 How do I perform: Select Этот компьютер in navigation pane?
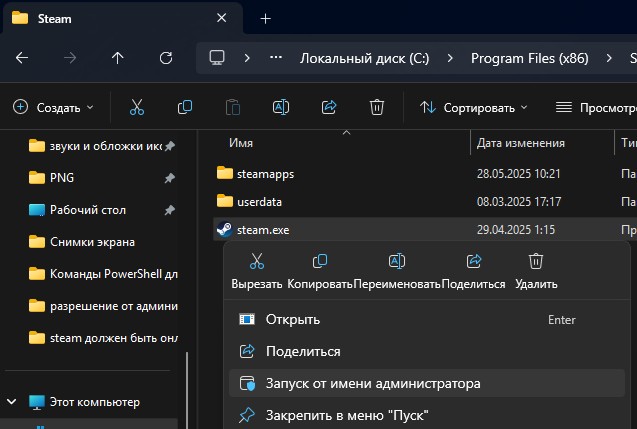coord(84,402)
